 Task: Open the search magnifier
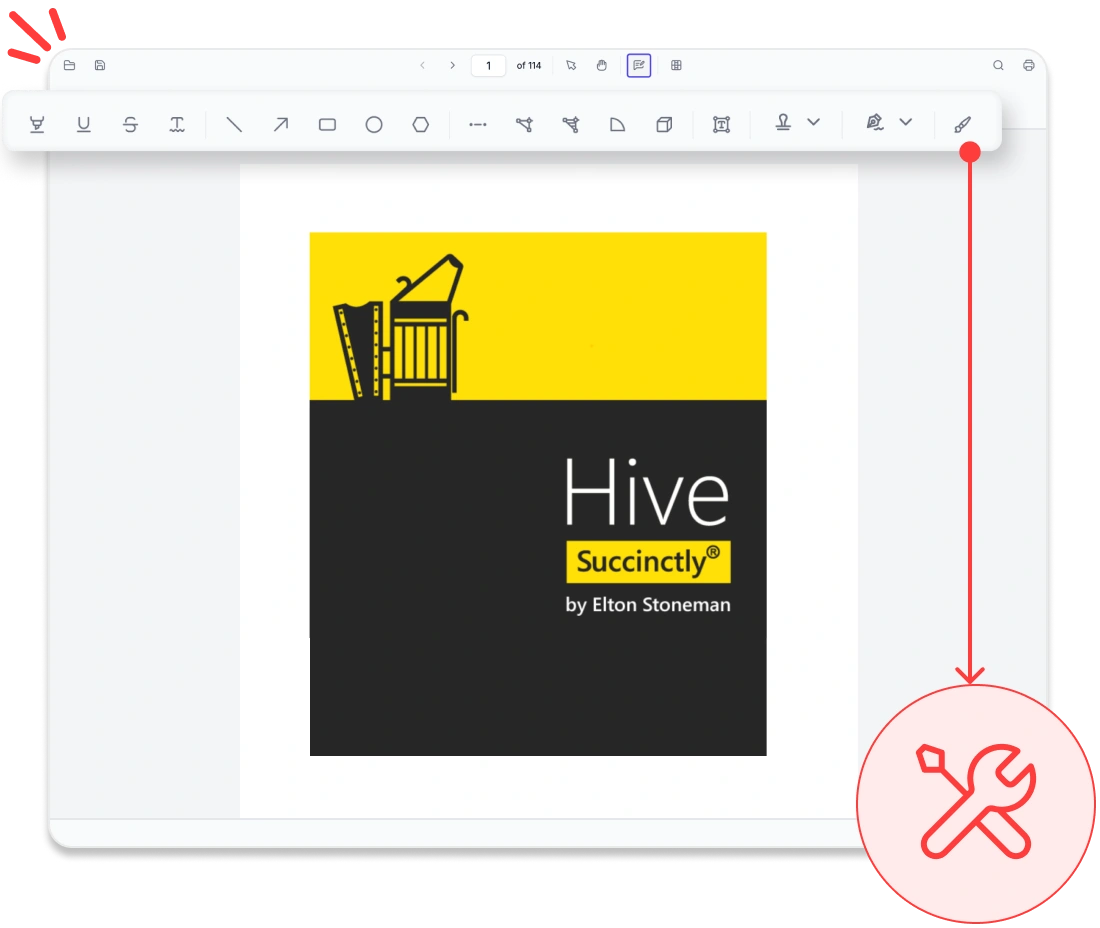[998, 65]
